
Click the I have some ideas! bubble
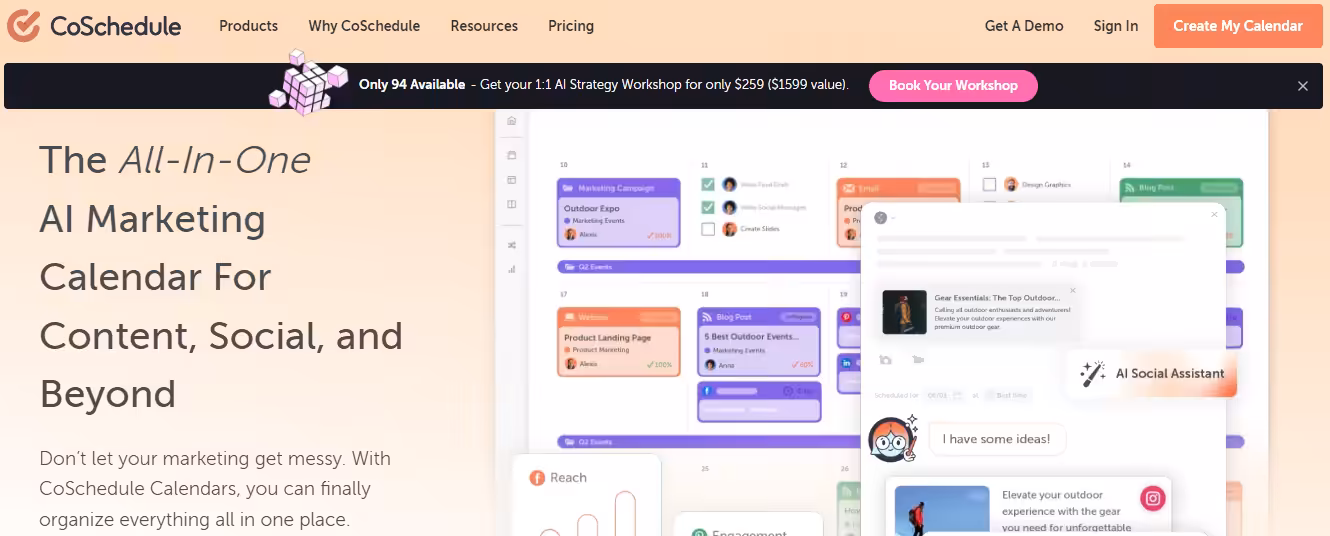tap(997, 439)
